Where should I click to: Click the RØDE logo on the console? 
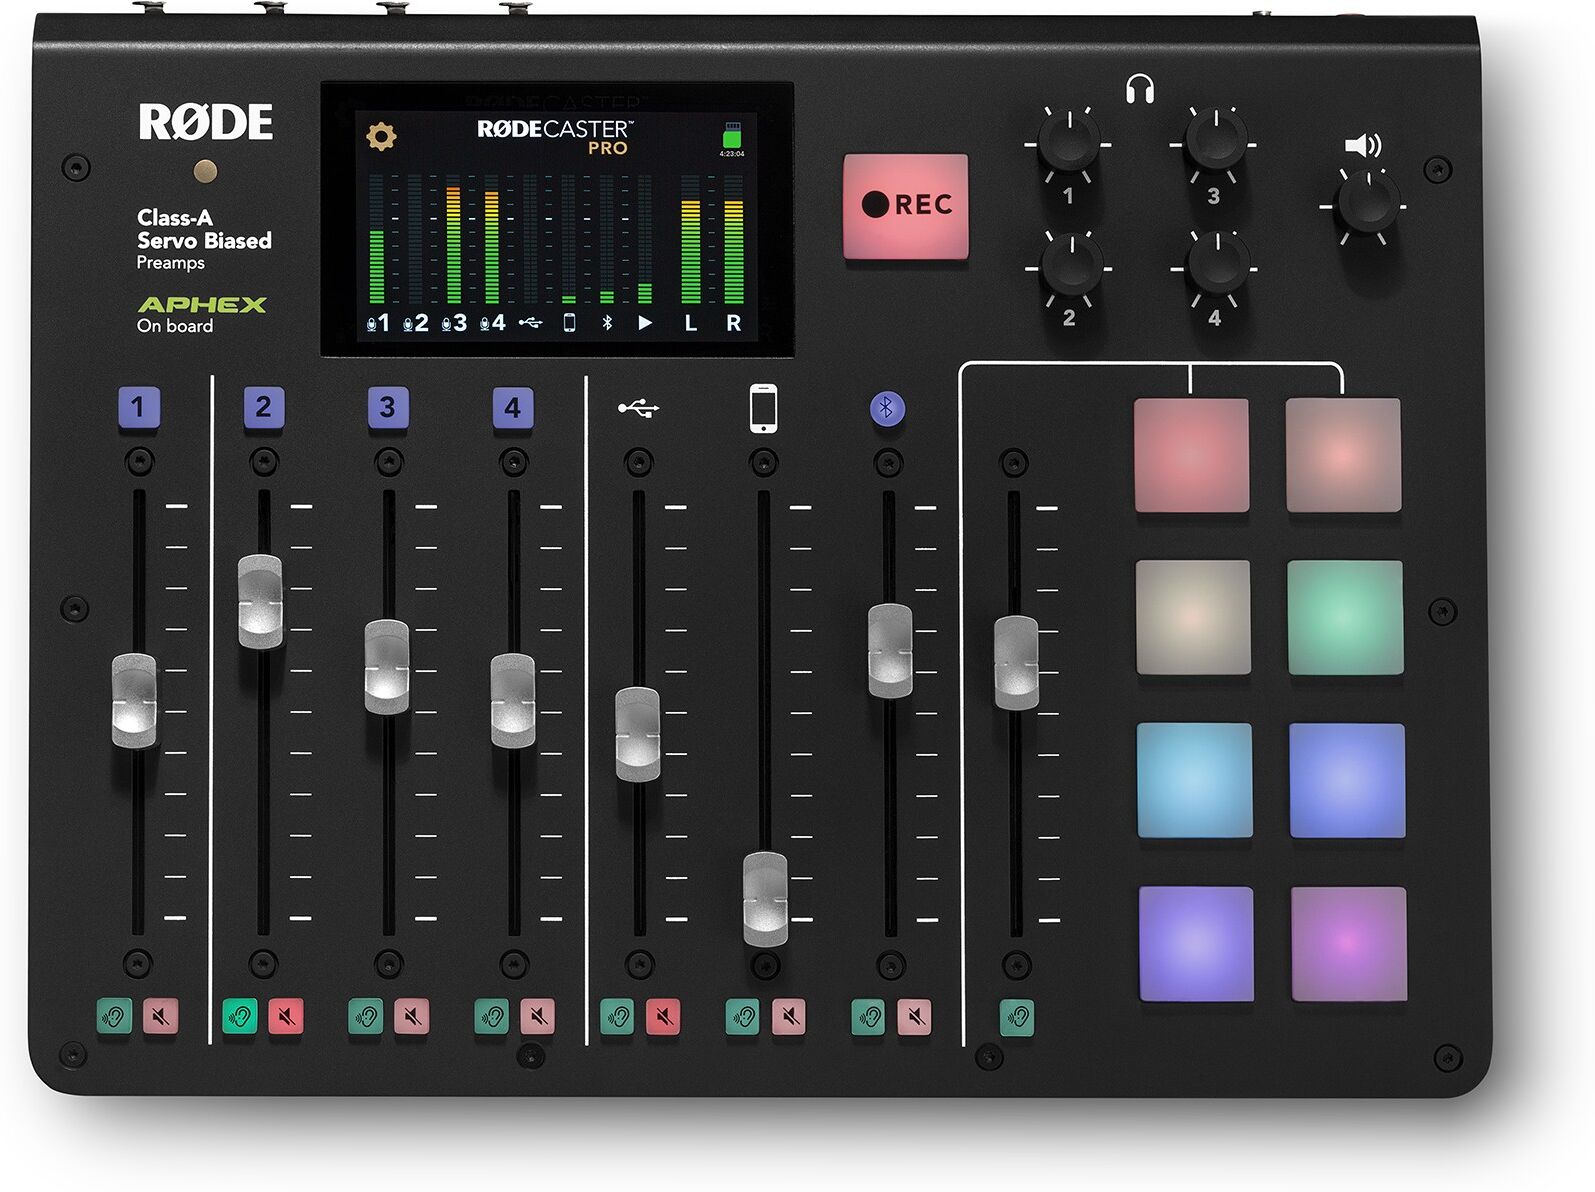click(x=205, y=122)
